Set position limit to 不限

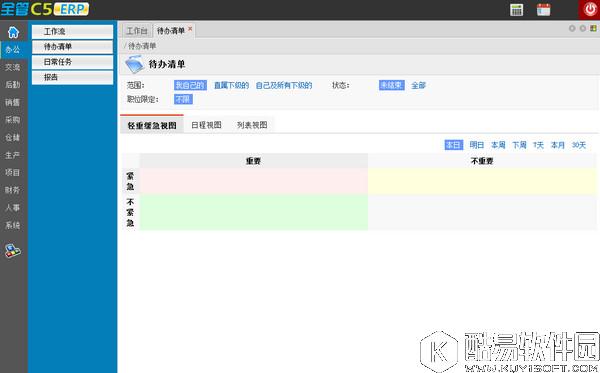pyautogui.click(x=183, y=99)
